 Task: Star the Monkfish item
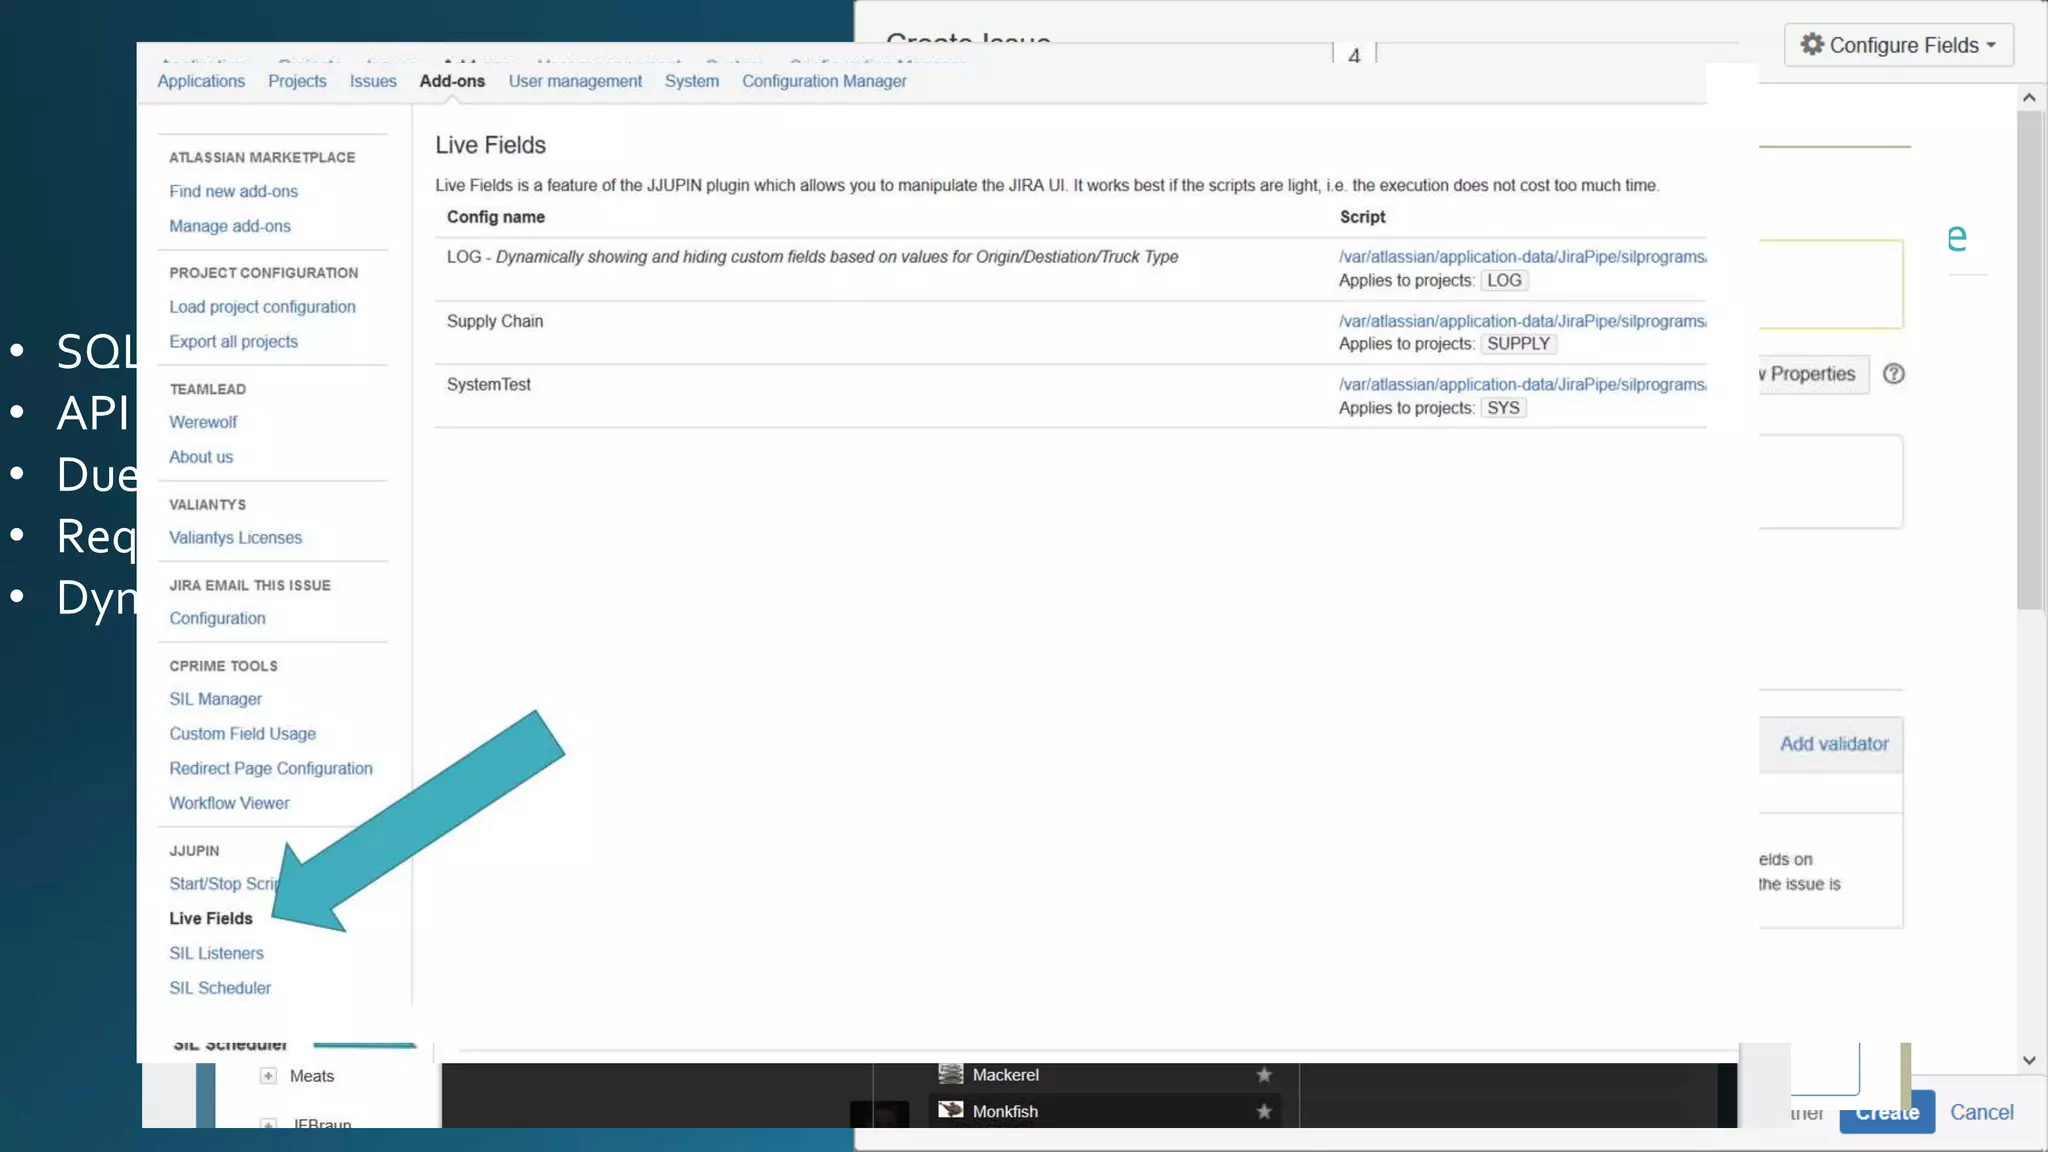(x=1264, y=1111)
